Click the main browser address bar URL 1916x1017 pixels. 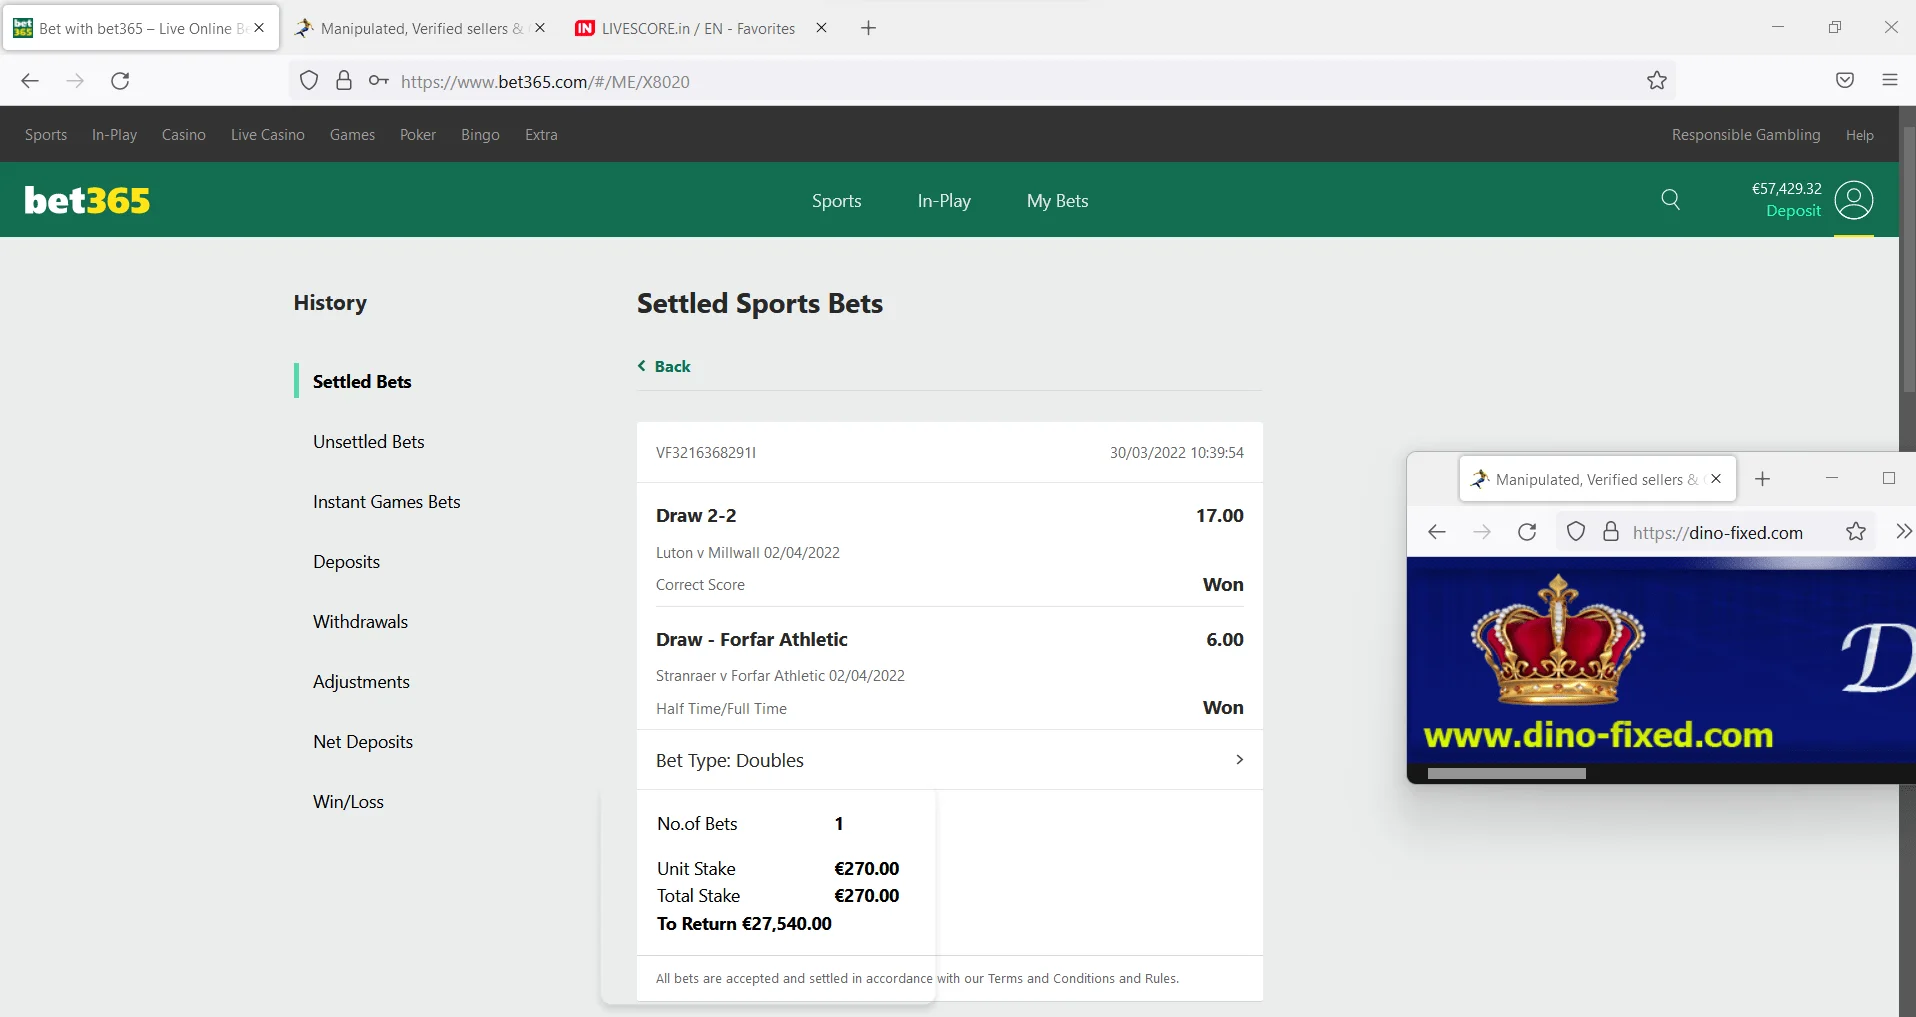pos(545,82)
